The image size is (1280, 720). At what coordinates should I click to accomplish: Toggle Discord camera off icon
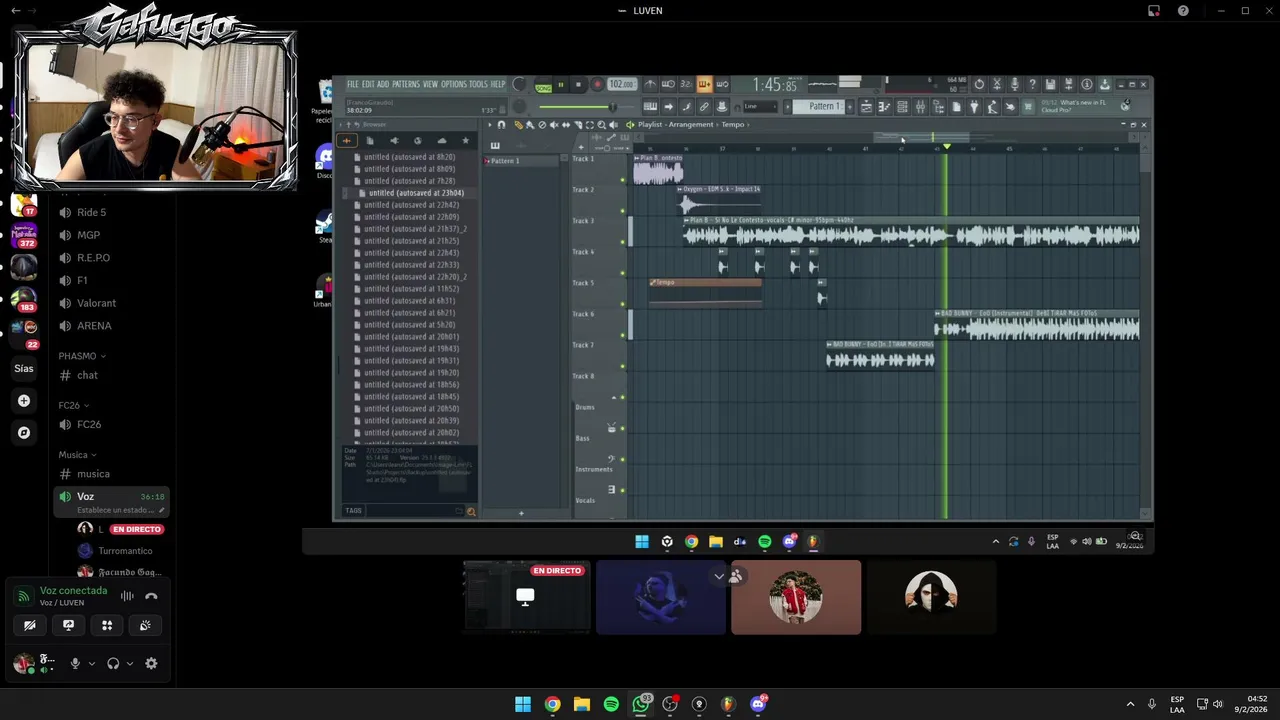click(30, 625)
